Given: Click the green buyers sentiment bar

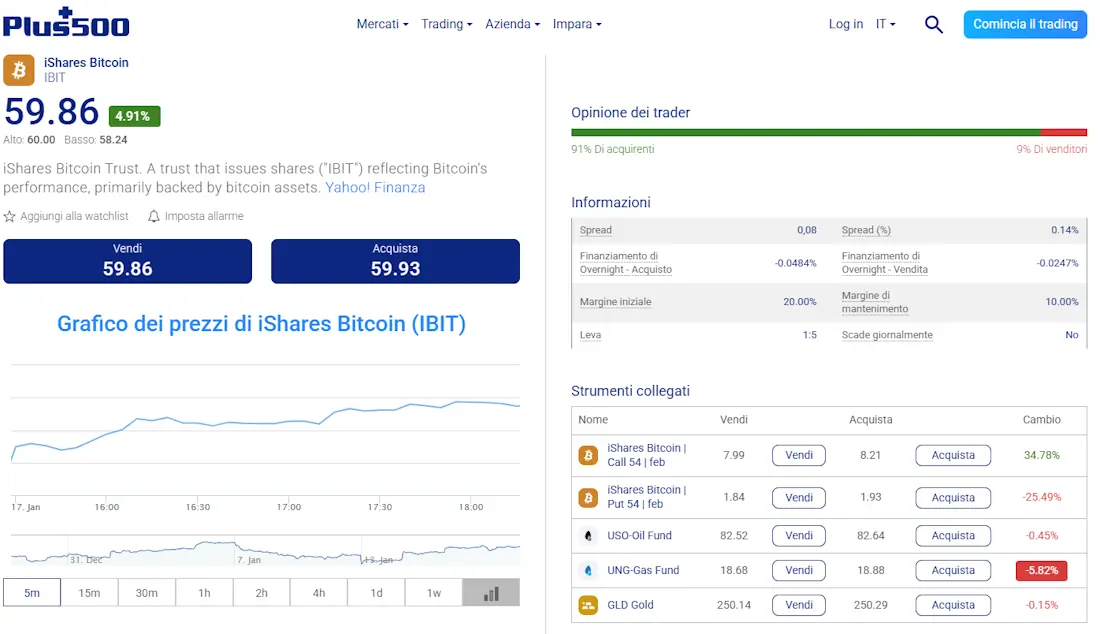Looking at the screenshot, I should [x=806, y=132].
